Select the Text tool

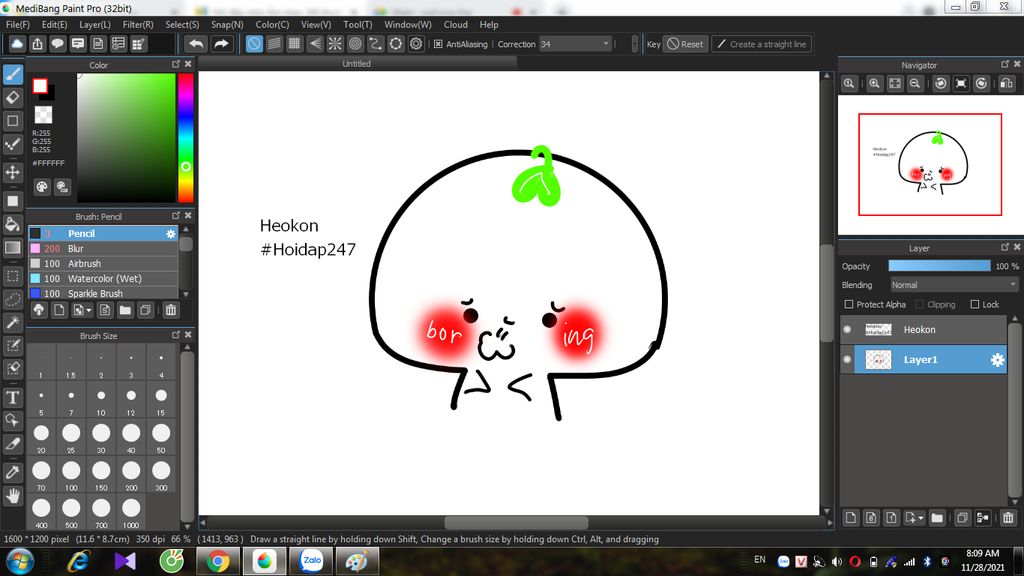point(12,398)
